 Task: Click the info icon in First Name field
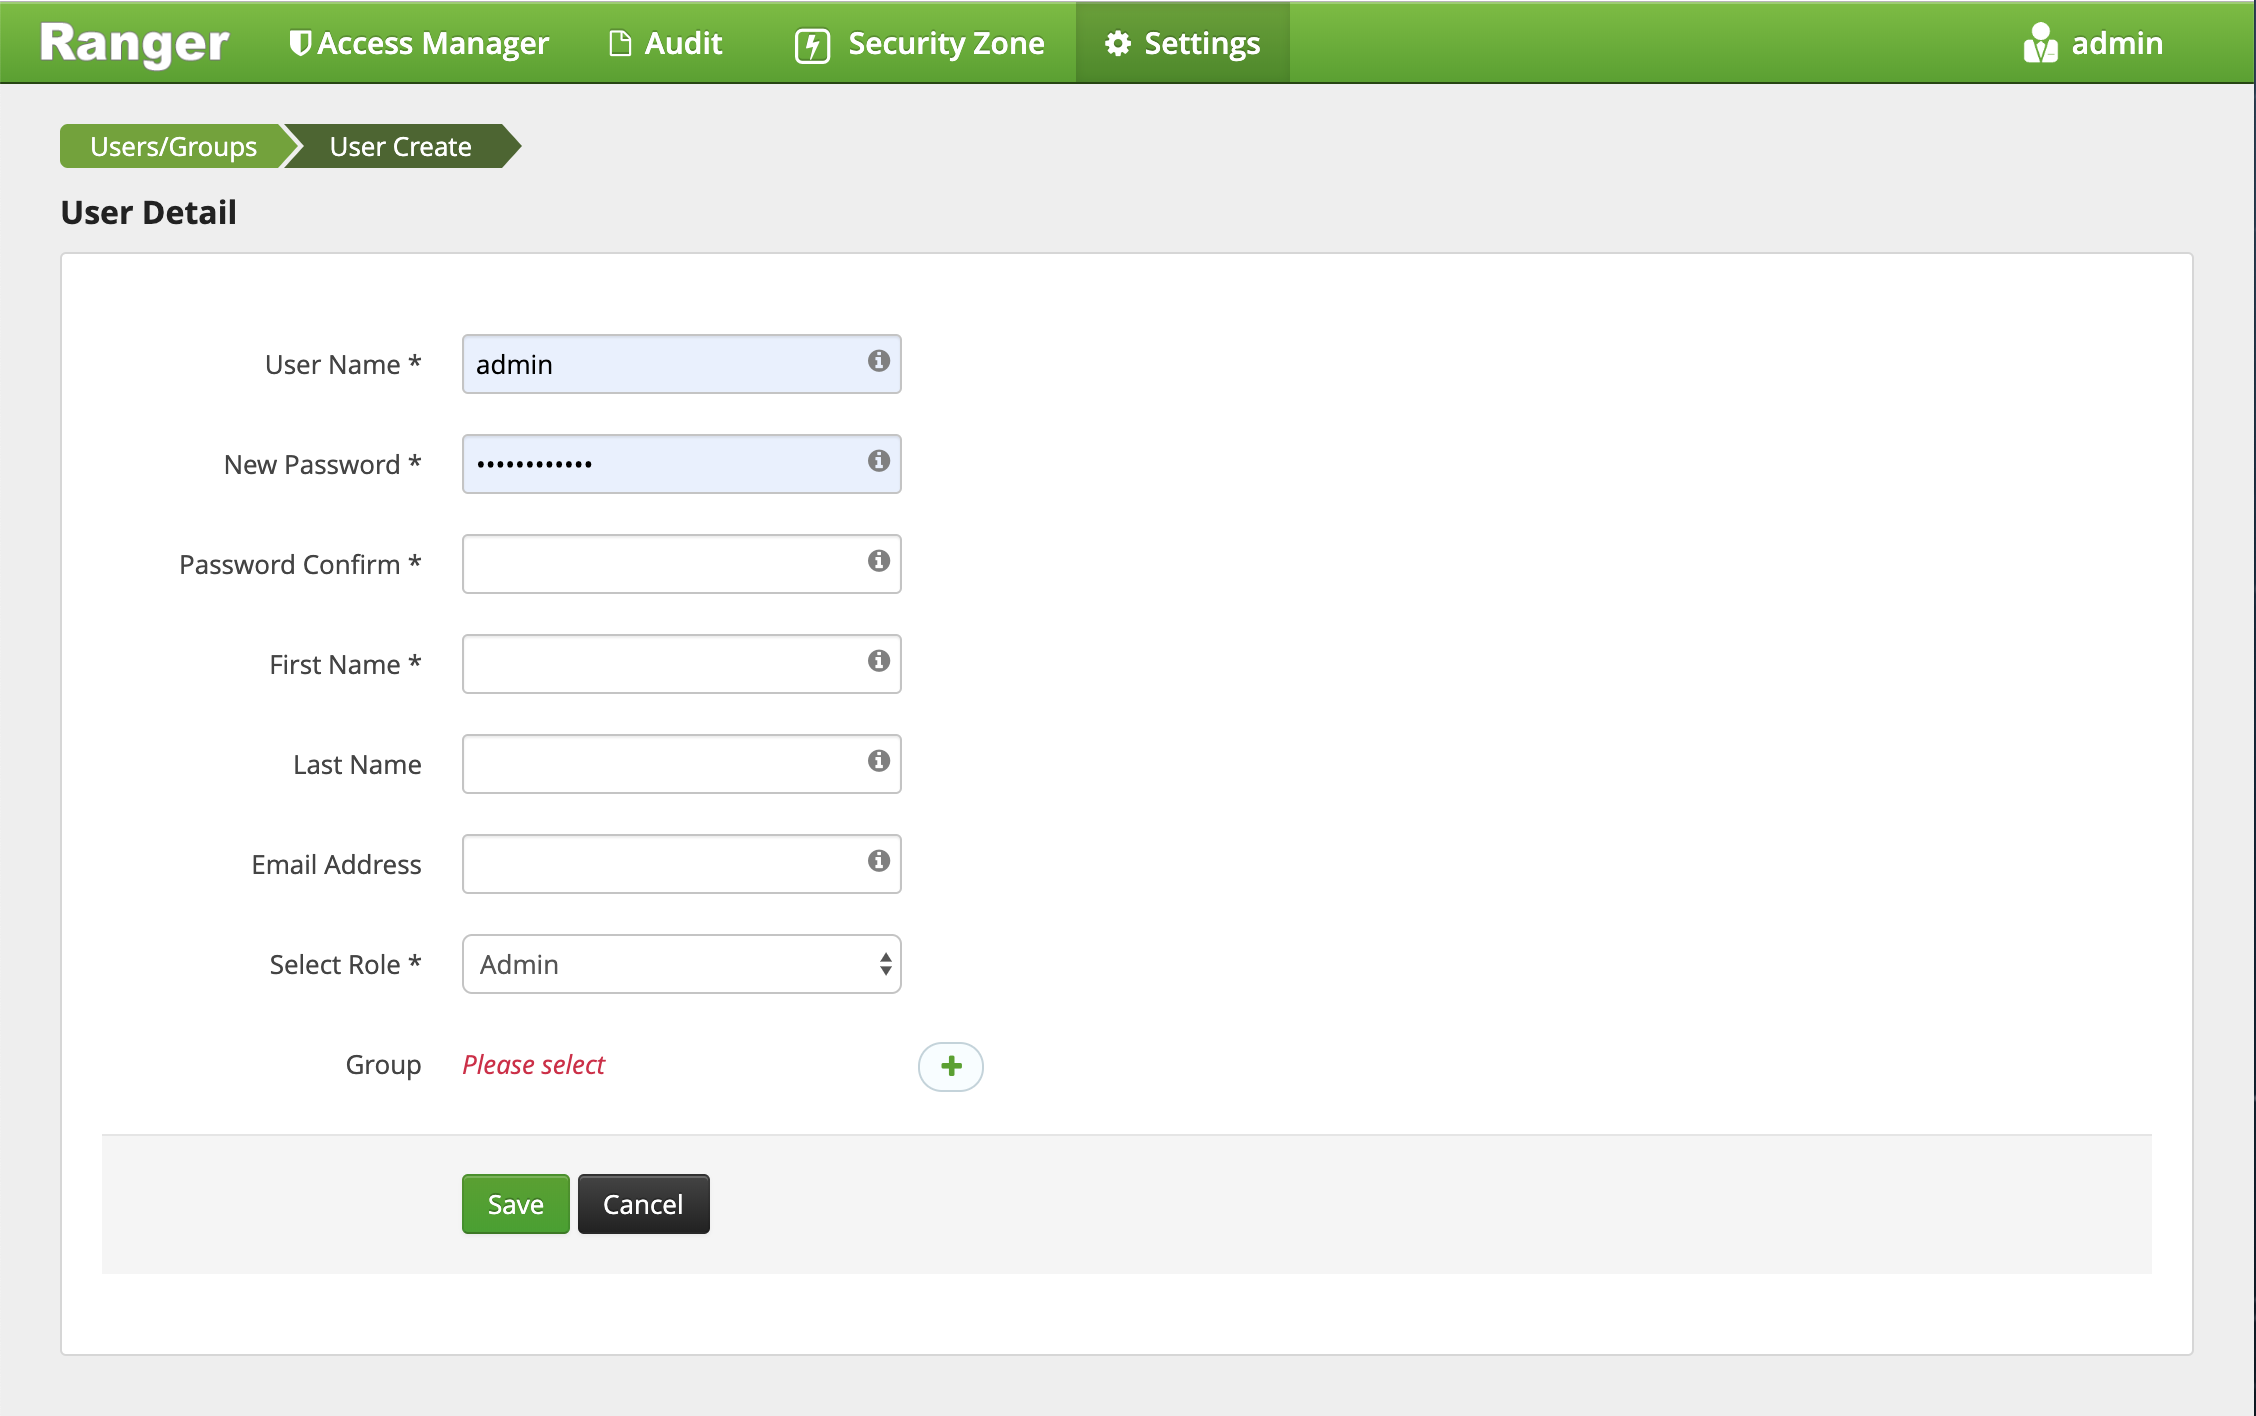tap(879, 661)
